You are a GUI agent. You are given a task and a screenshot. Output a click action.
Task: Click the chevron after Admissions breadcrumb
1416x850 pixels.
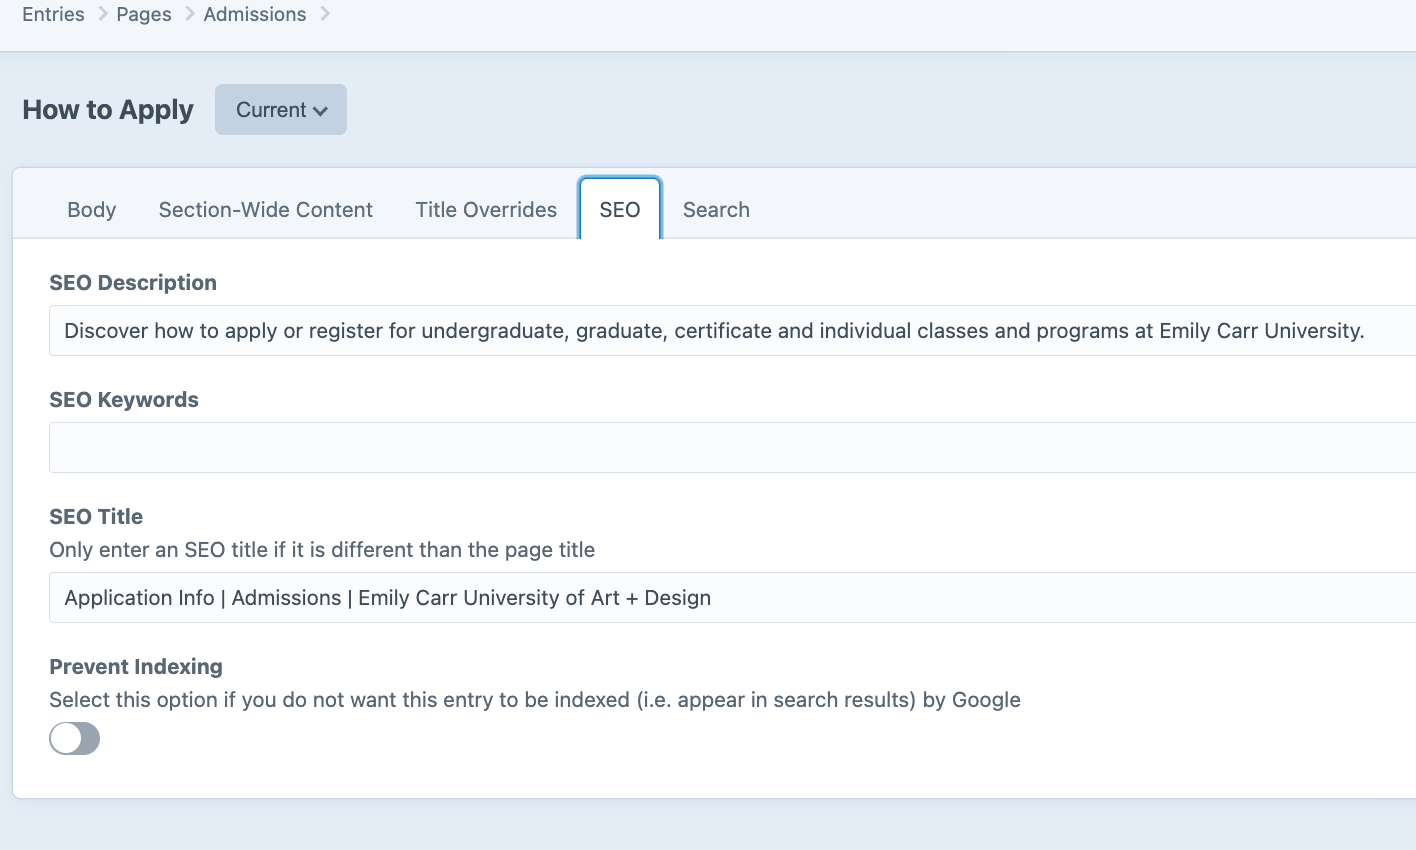point(325,14)
